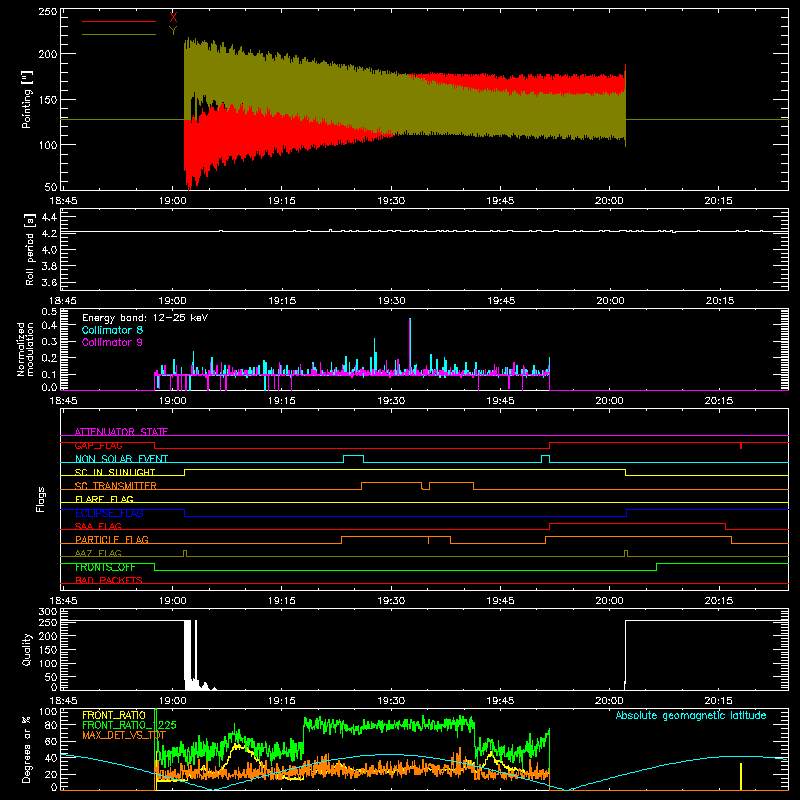Click the ECLIPSE_FLAG label

coord(109,513)
